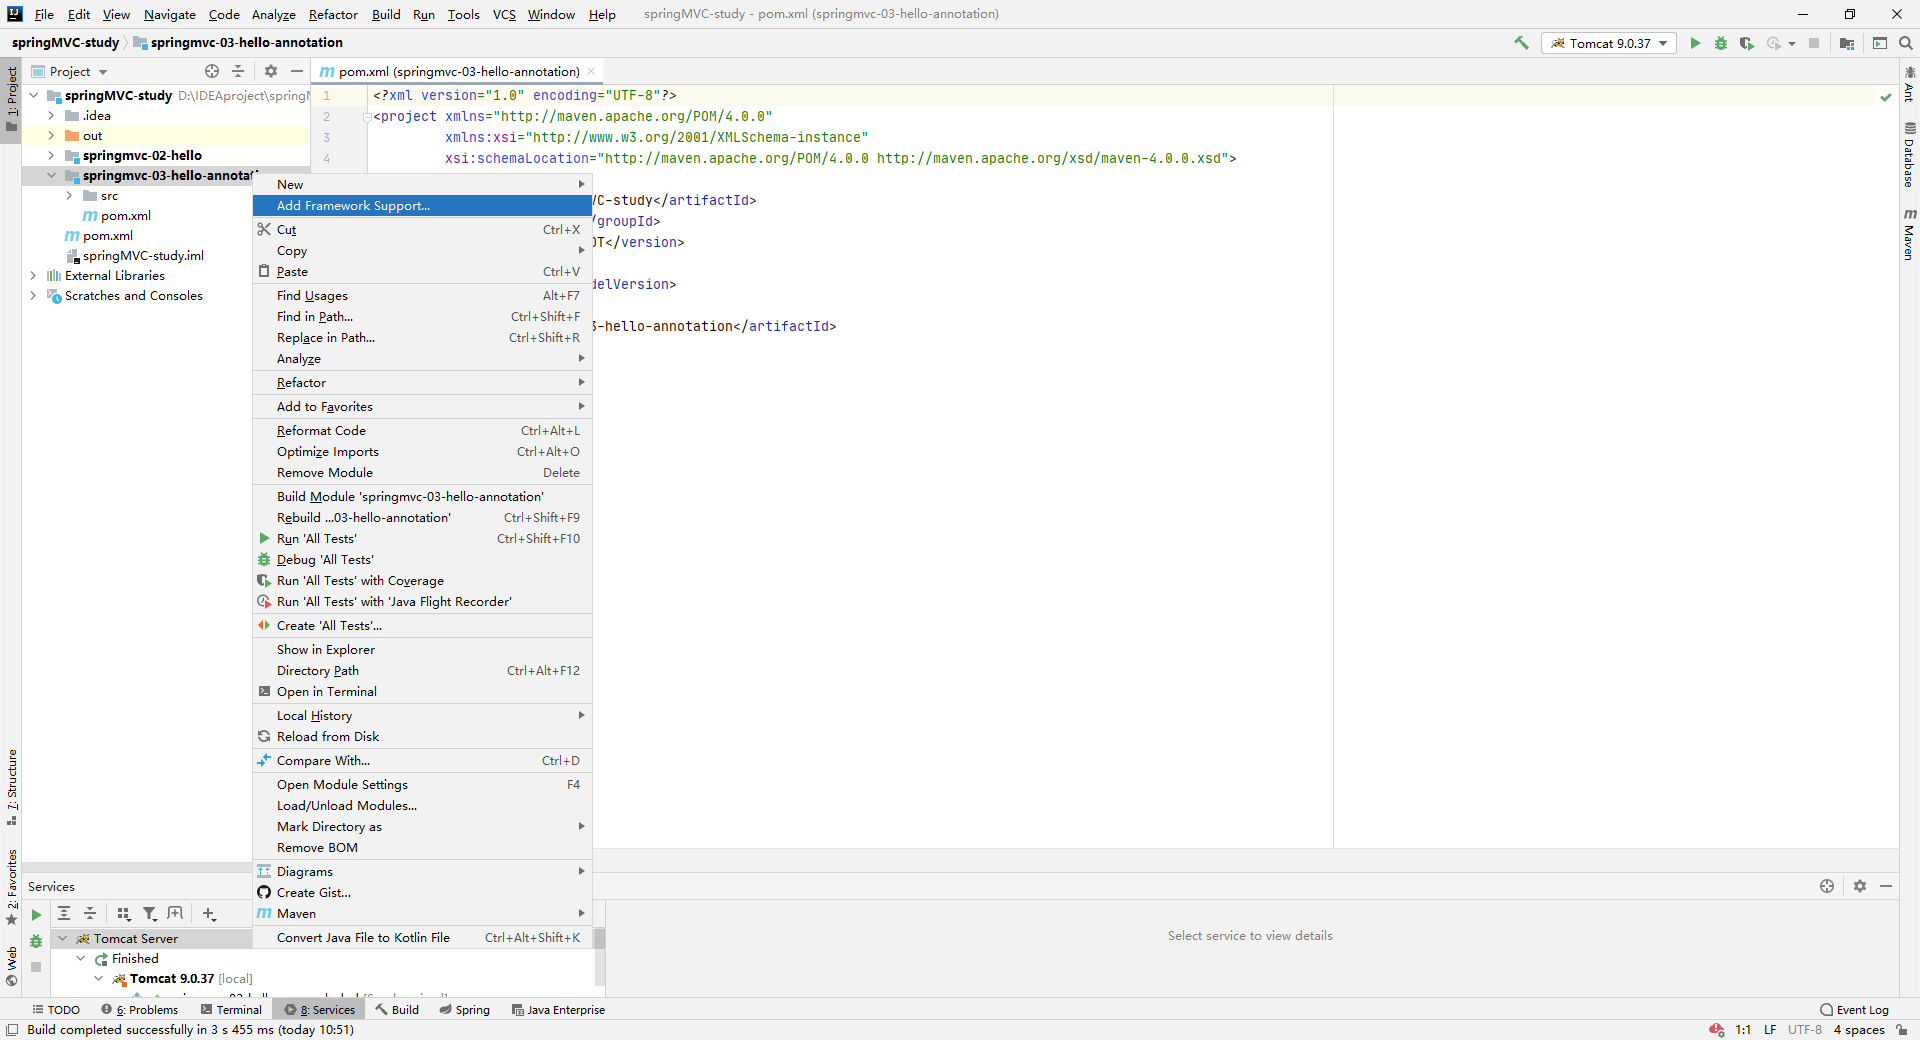The width and height of the screenshot is (1920, 1040).
Task: Click the cursor position 1:1 status
Action: [x=1743, y=1030]
